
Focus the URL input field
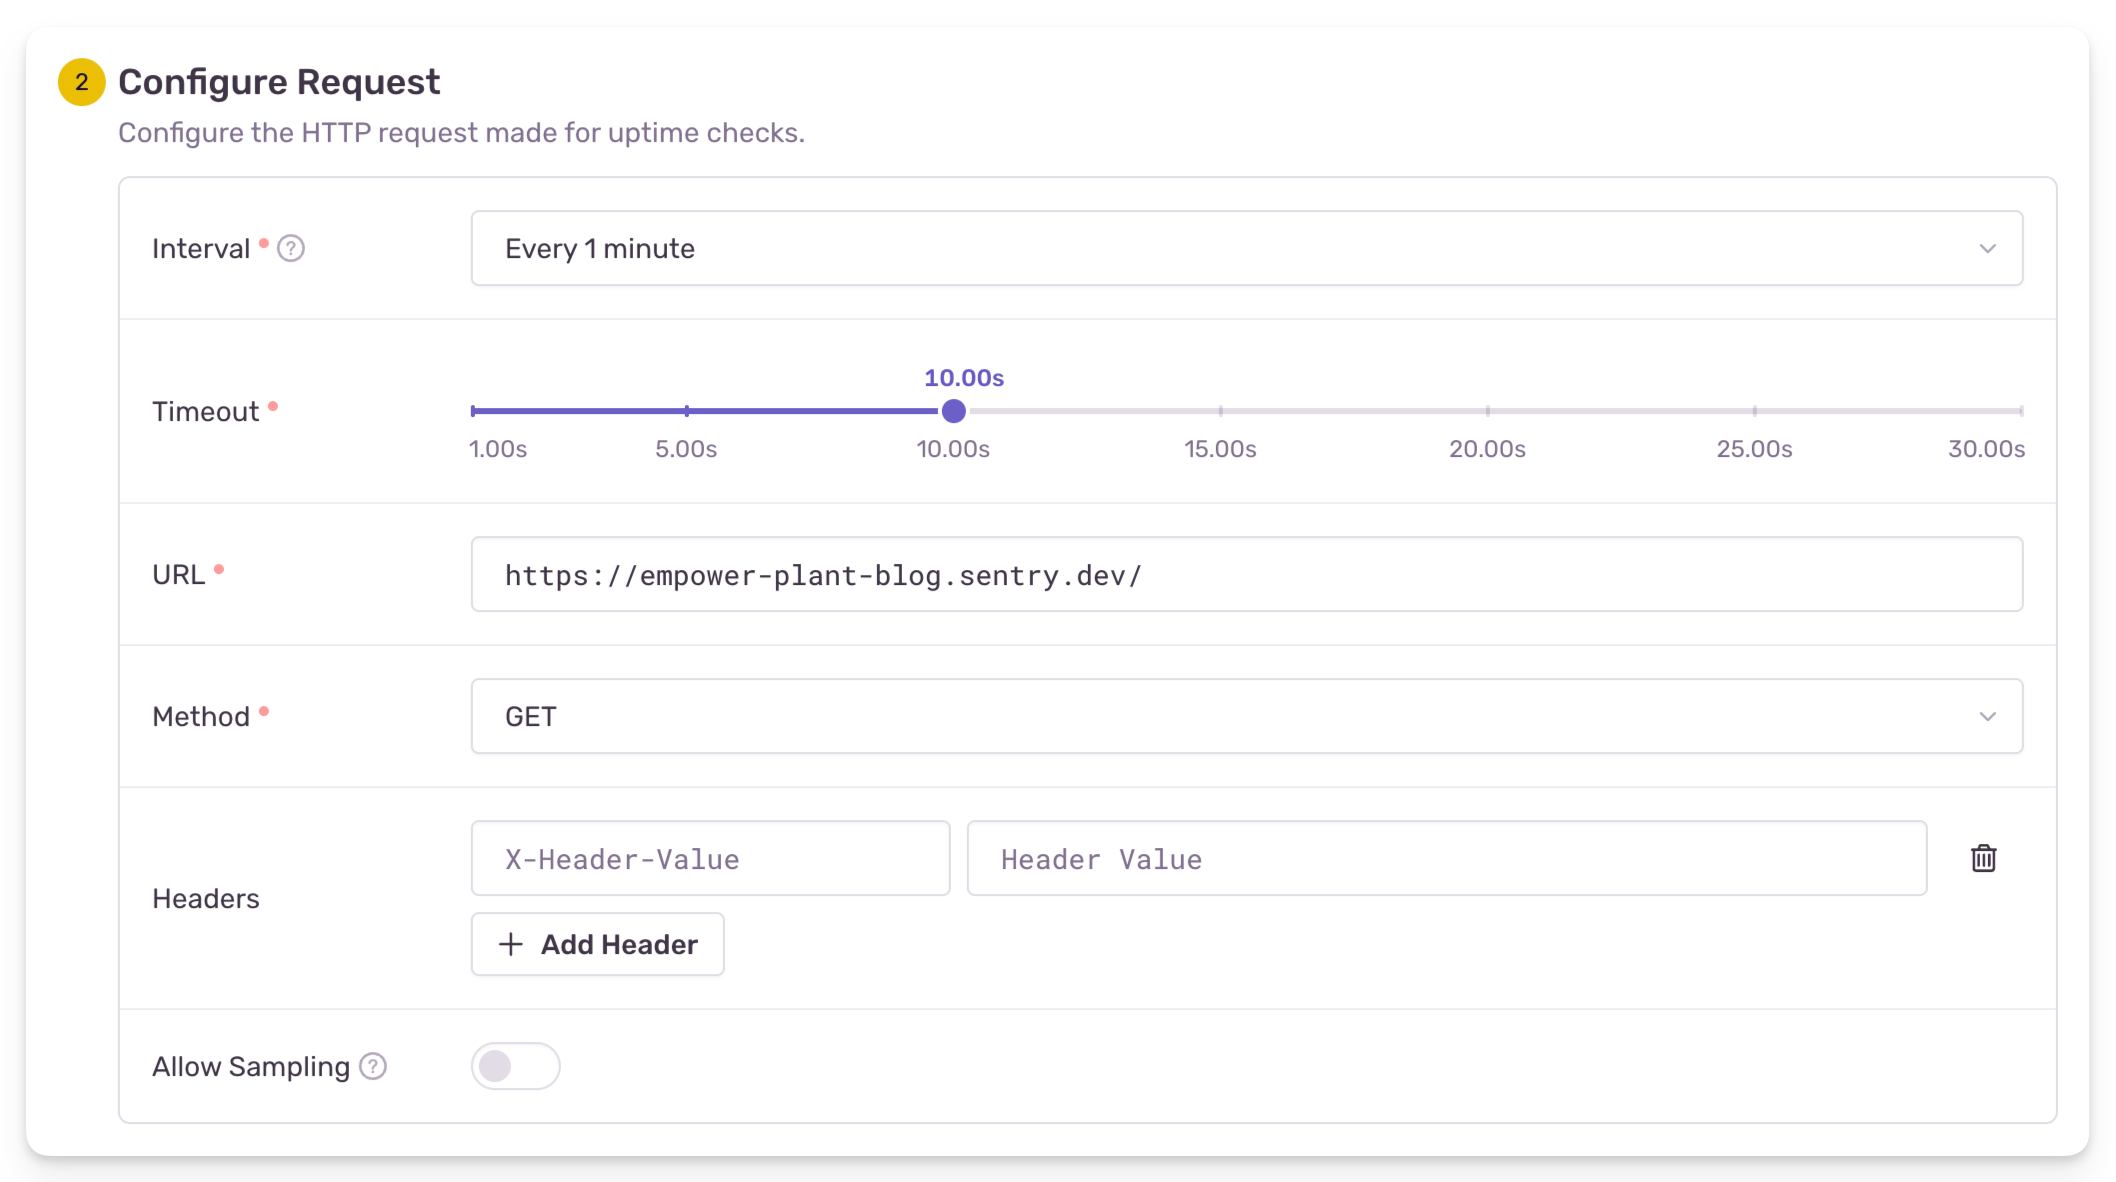[1245, 574]
